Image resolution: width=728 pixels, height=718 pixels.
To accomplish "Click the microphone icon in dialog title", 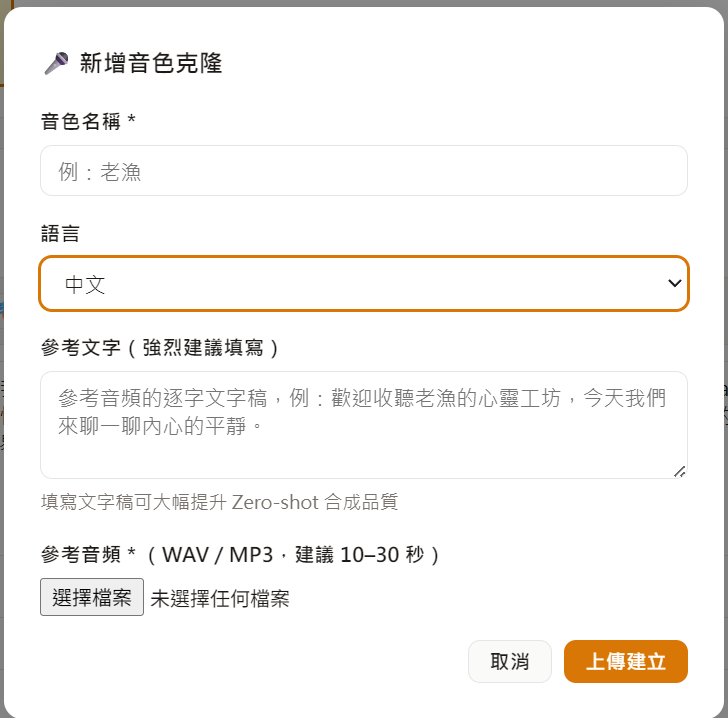I will [56, 64].
